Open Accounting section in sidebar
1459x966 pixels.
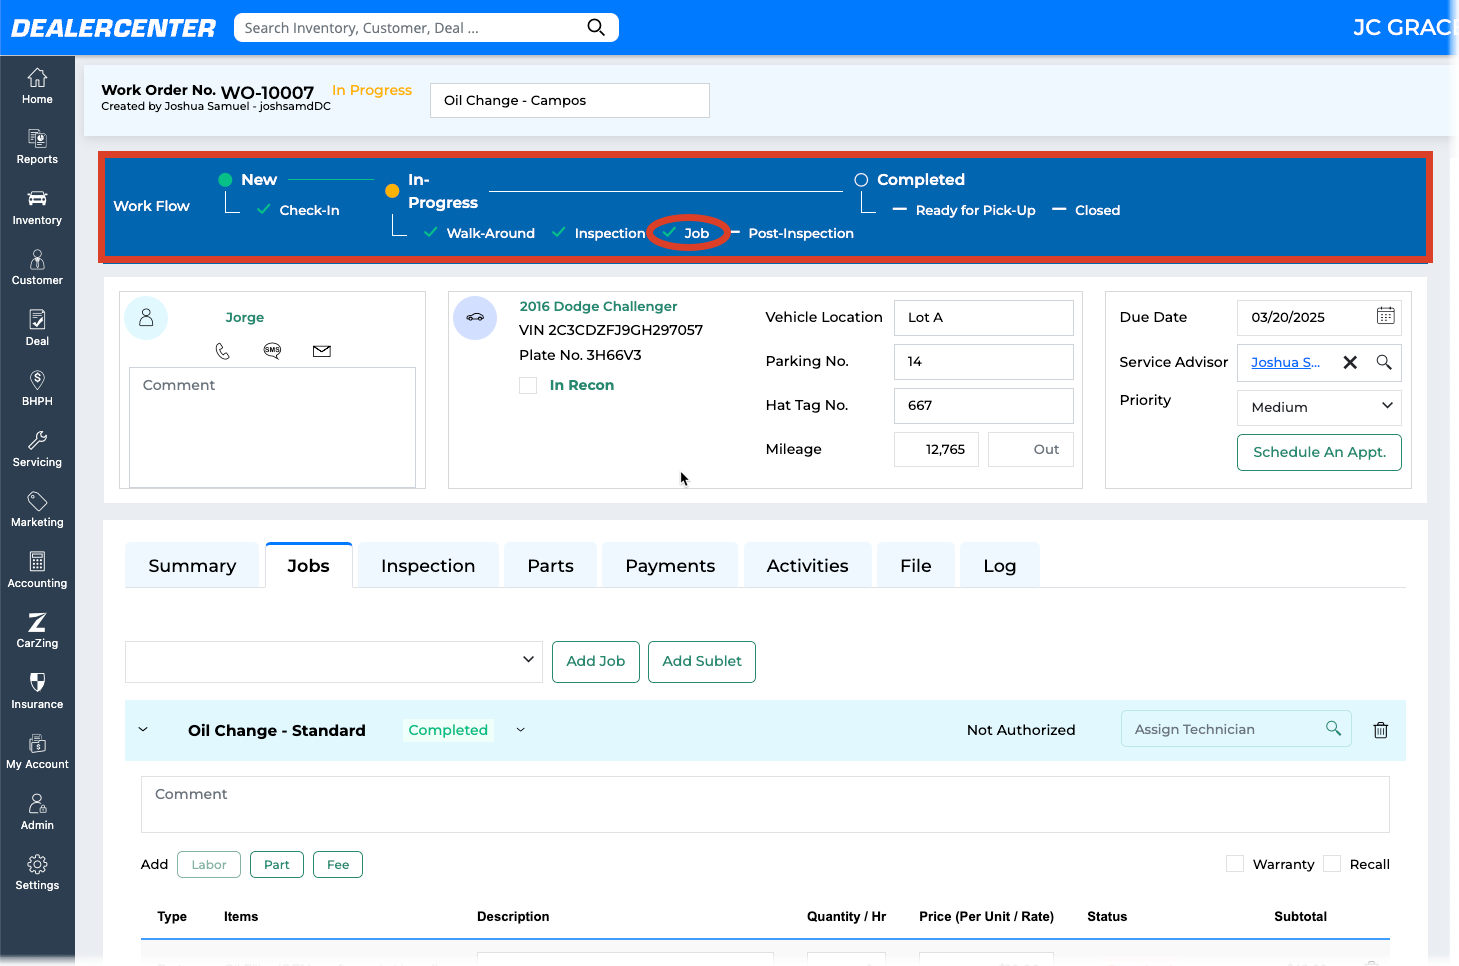point(37,570)
